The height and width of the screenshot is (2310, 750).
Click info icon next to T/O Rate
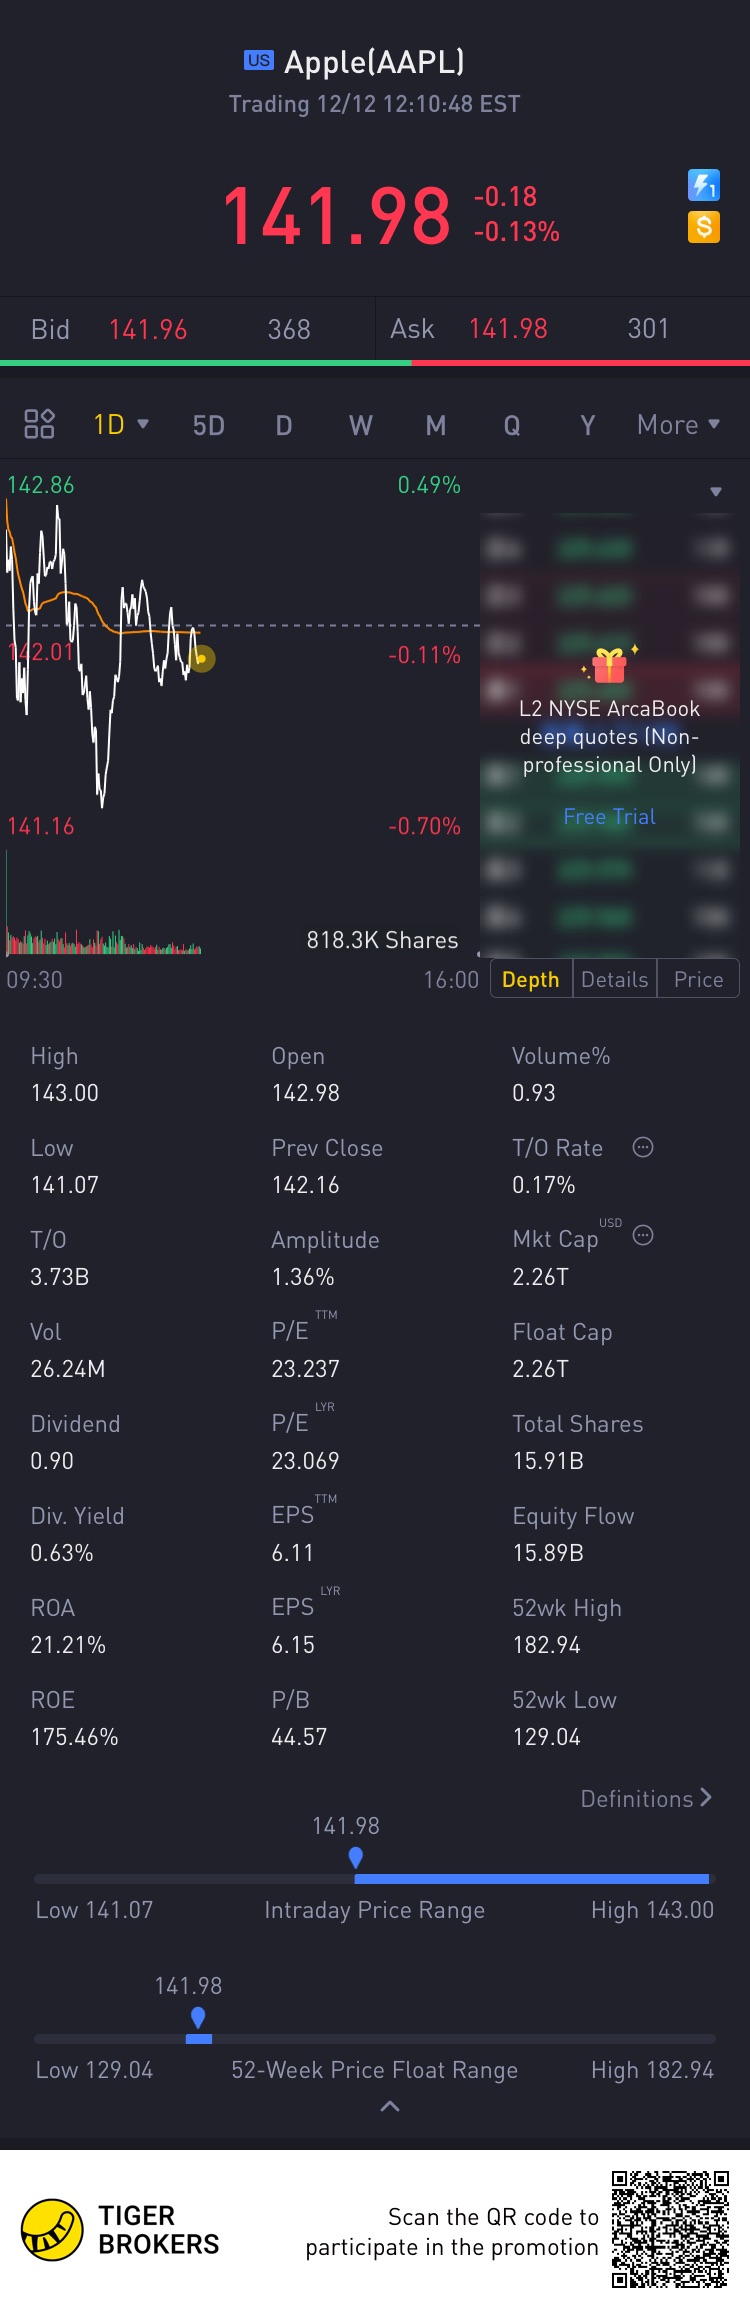(x=643, y=1147)
